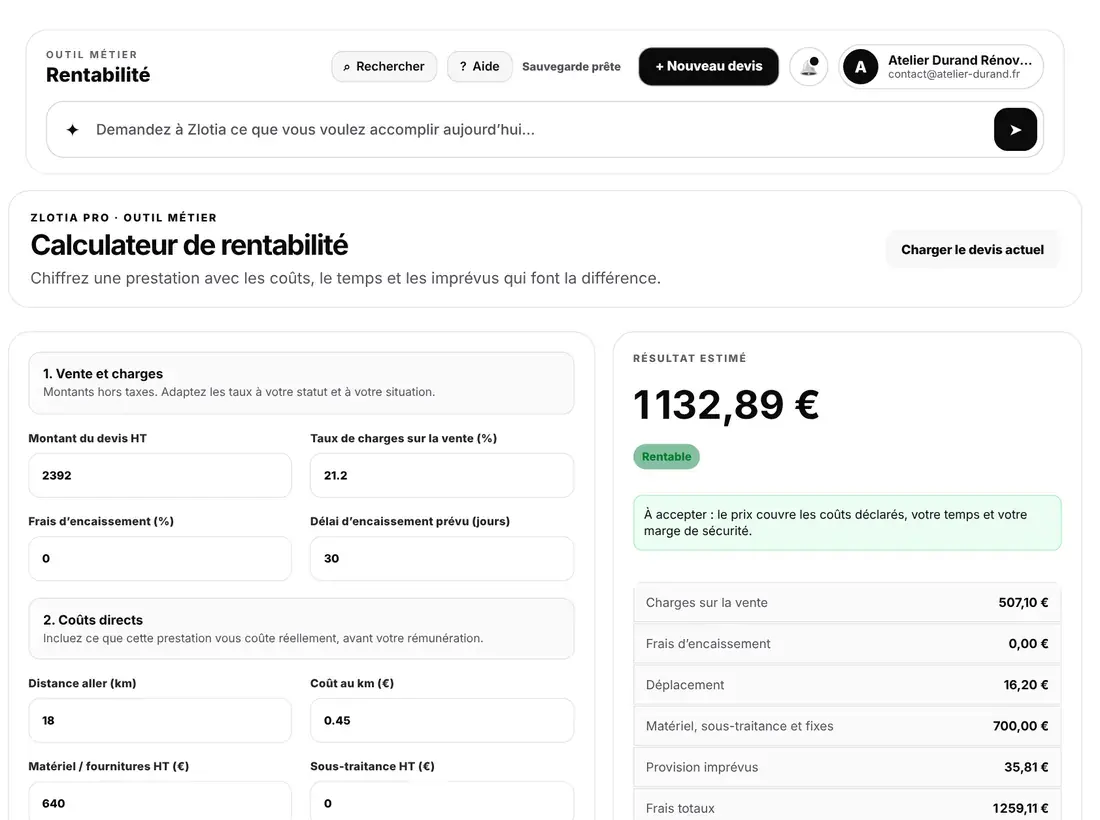1100x820 pixels.
Task: Click the sparkle icon in the prompt bar
Action: click(72, 130)
